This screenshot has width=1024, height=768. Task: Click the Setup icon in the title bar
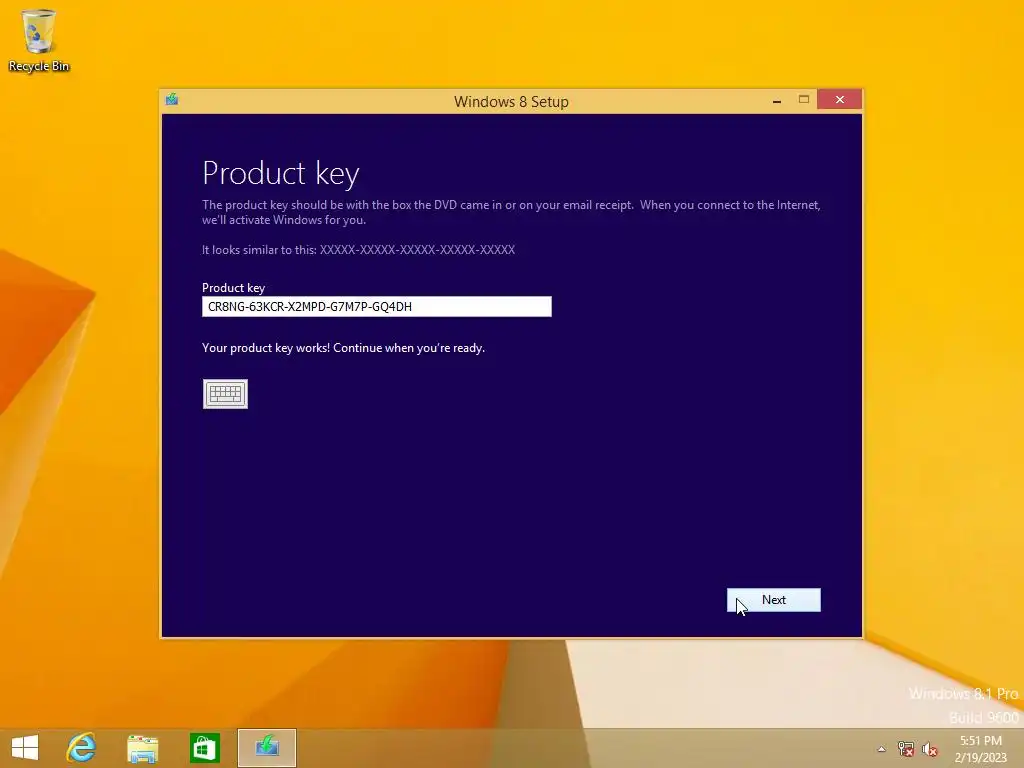pyautogui.click(x=172, y=99)
